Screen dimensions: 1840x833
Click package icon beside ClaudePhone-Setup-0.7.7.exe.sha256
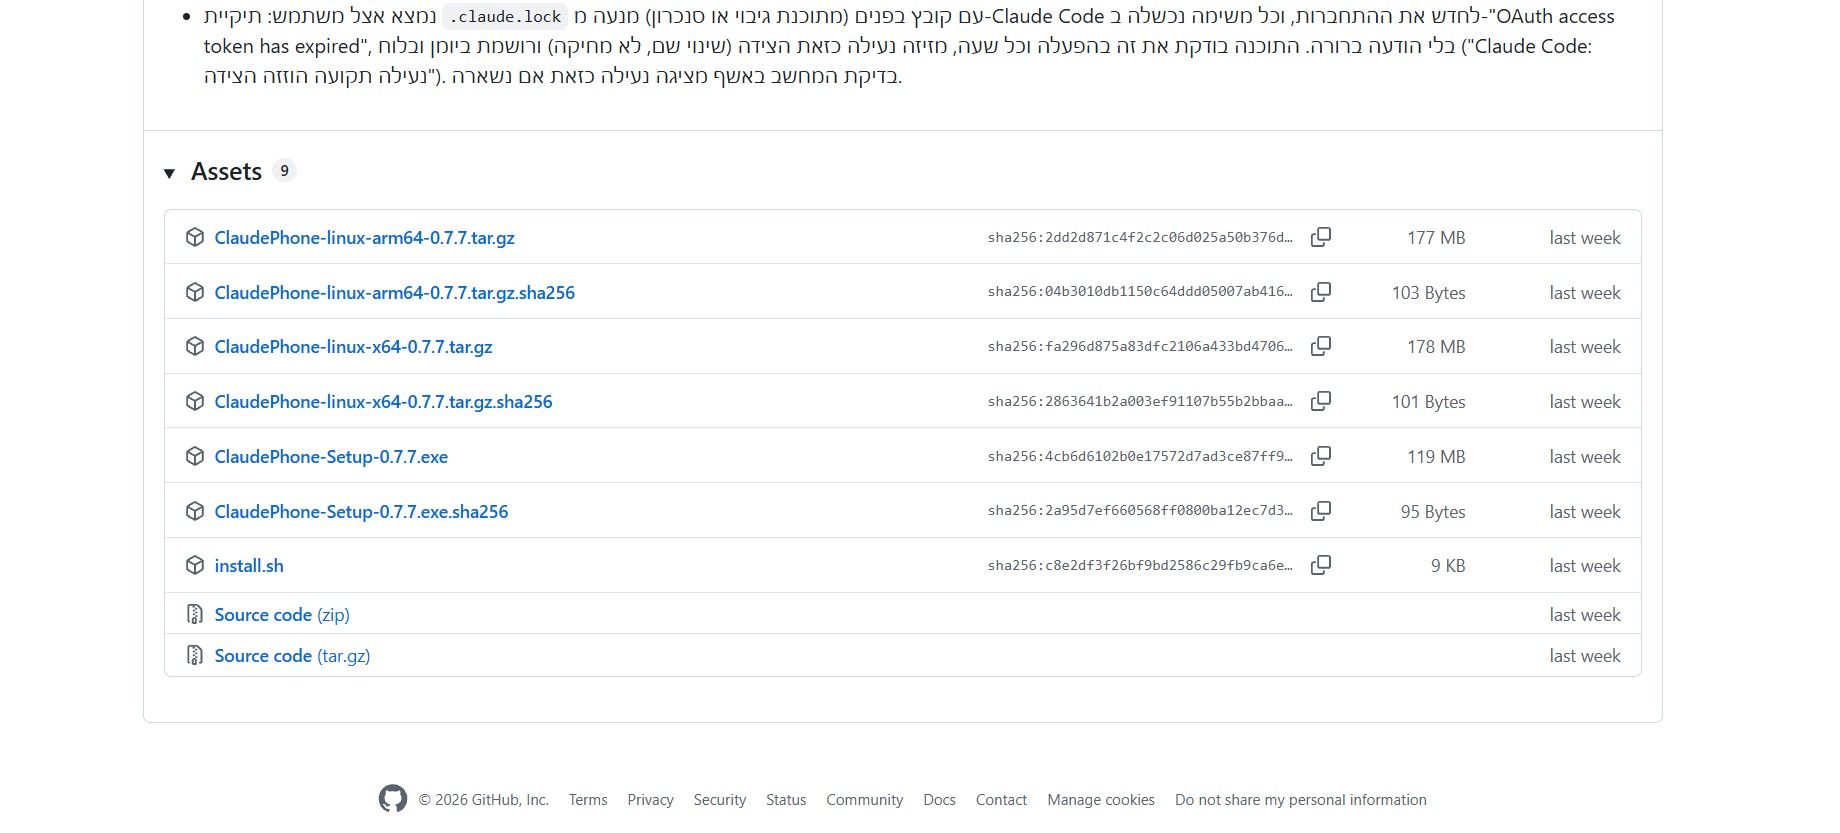(195, 511)
